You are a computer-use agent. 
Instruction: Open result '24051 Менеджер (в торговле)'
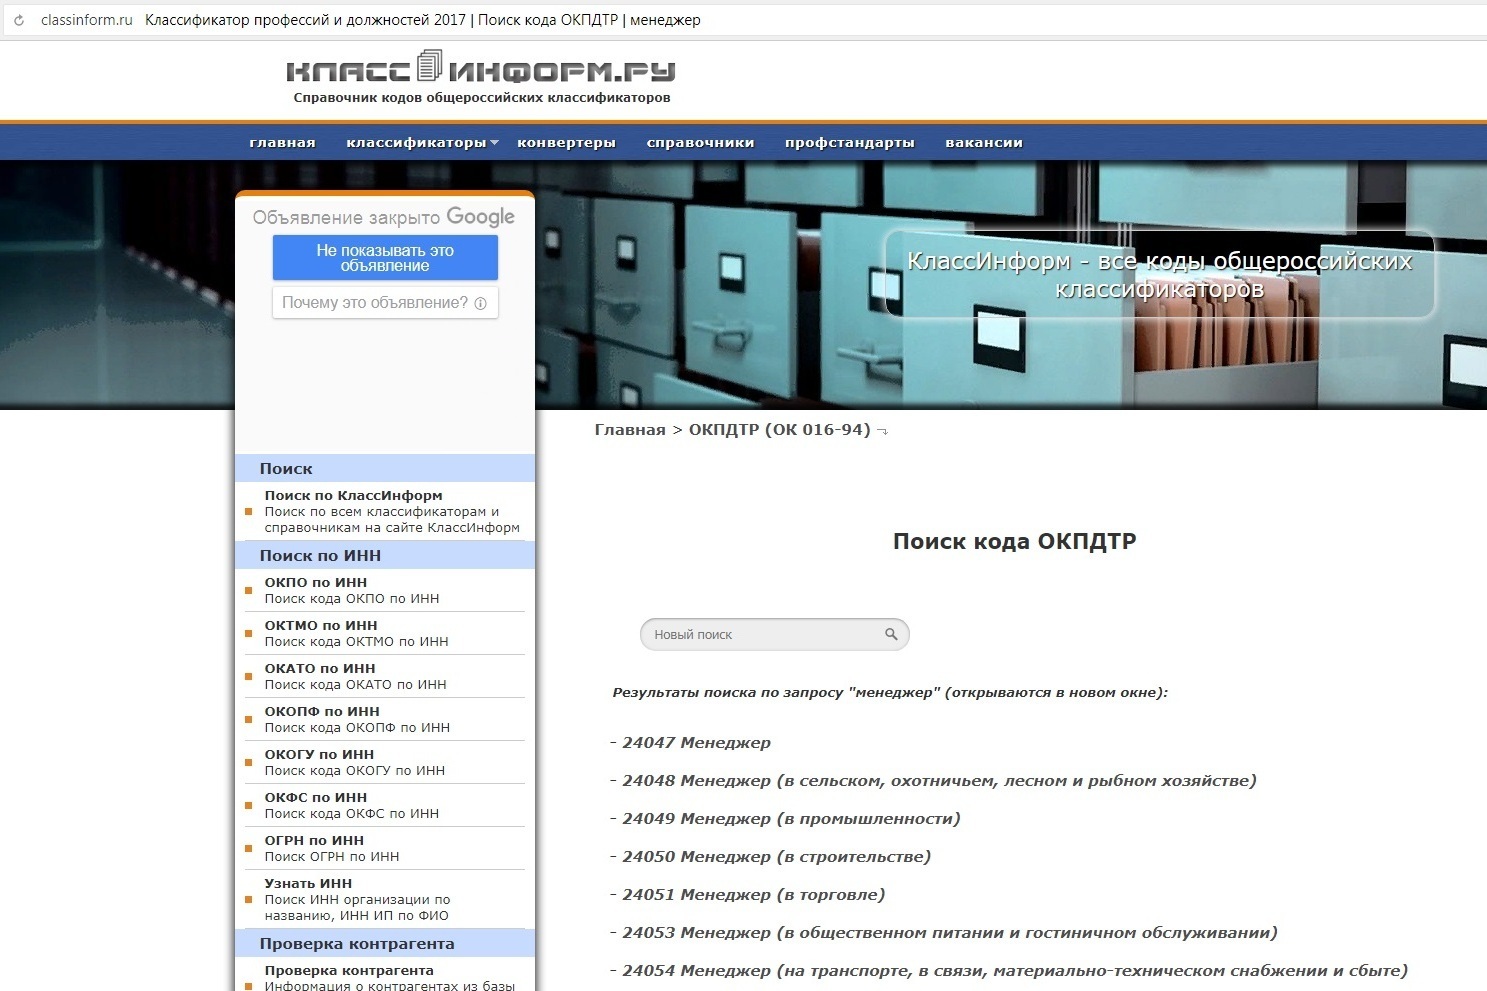[x=753, y=895]
